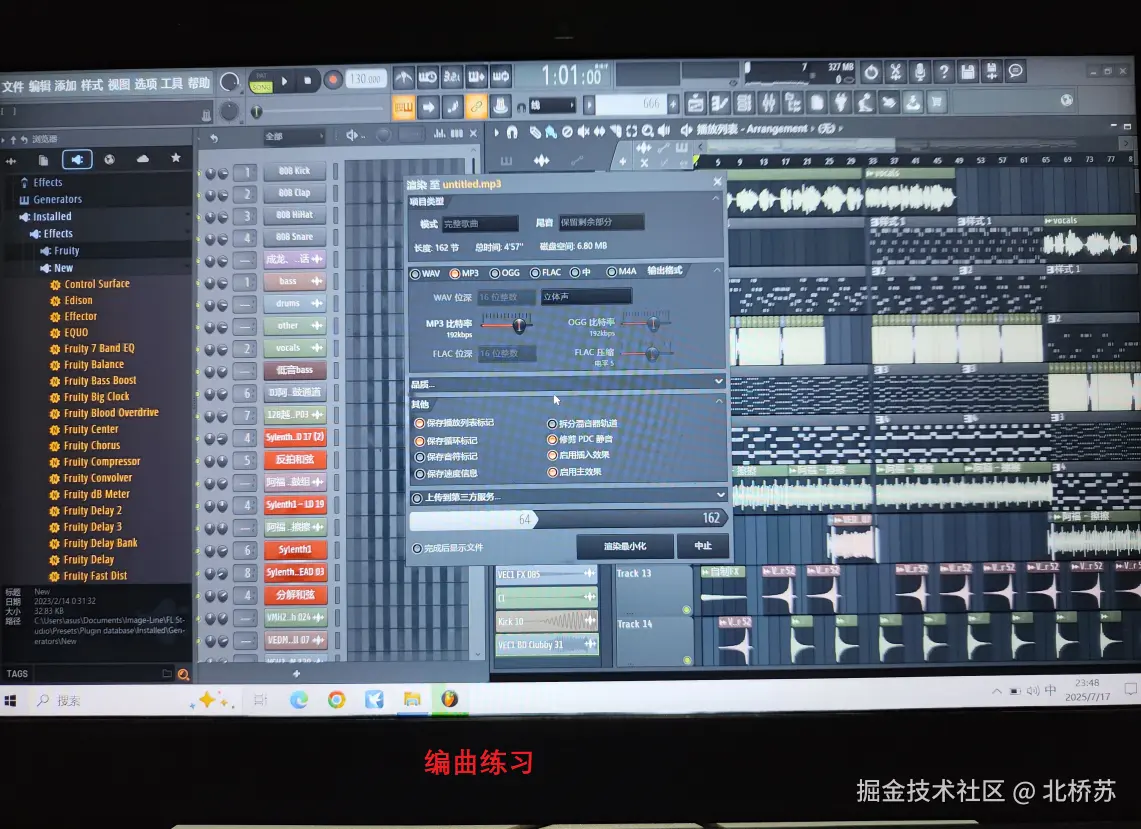Open the 全部 channel filter dropdown

294,137
